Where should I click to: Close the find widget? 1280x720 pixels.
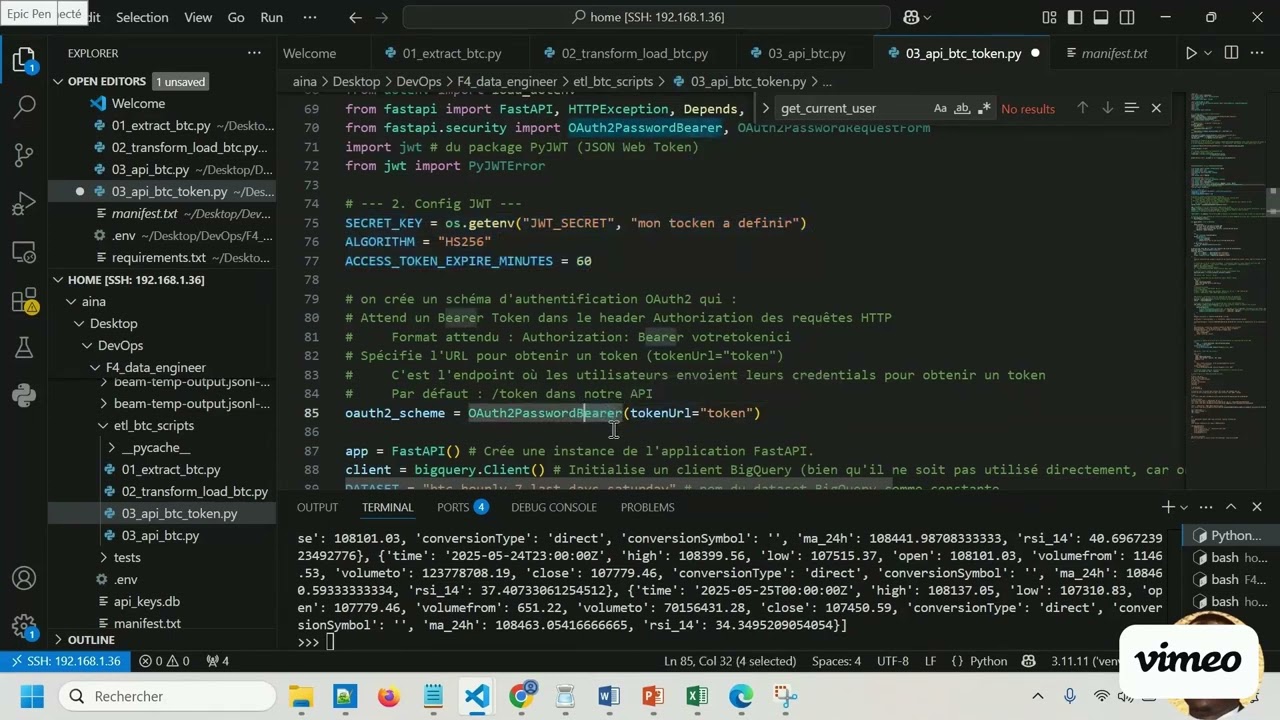click(1156, 108)
